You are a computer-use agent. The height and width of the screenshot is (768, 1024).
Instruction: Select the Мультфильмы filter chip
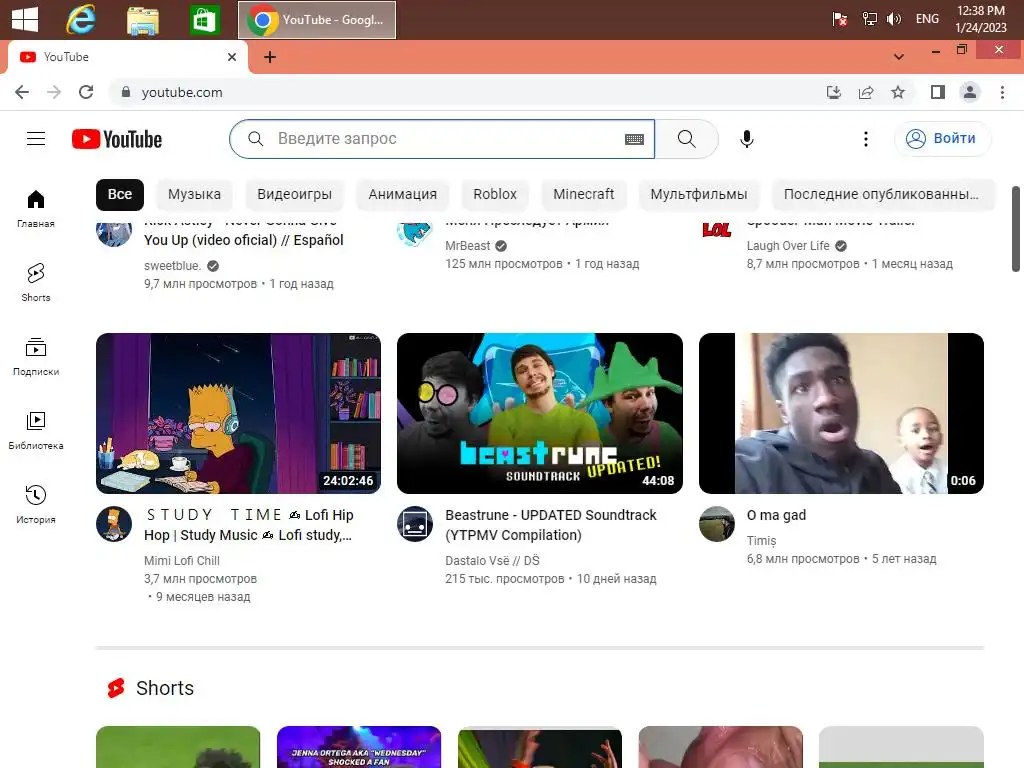pyautogui.click(x=698, y=194)
